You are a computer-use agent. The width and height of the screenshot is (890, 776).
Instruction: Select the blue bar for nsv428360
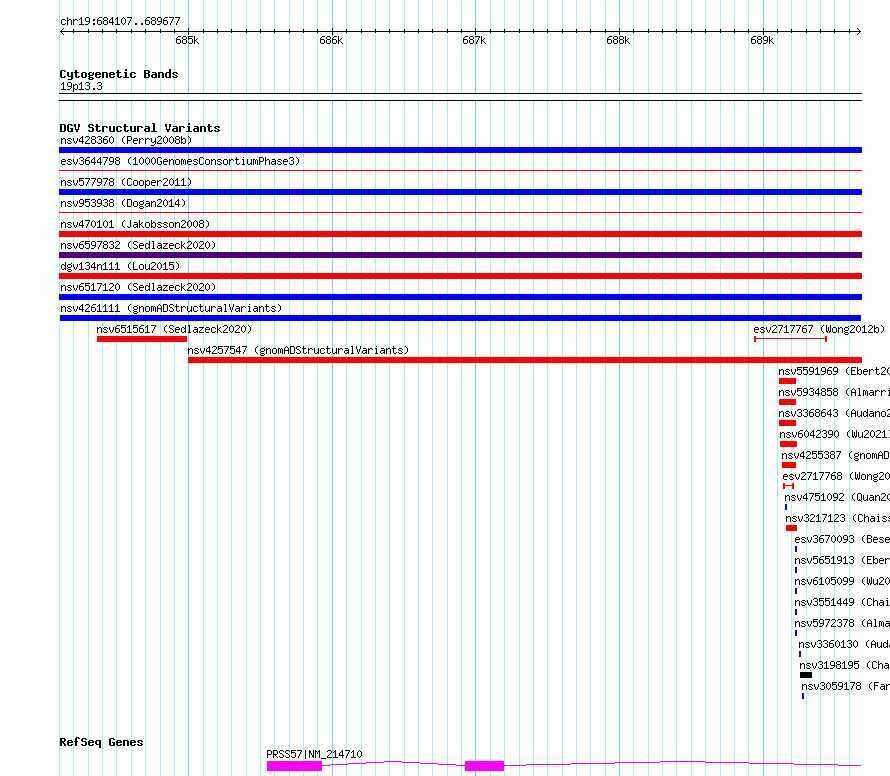(460, 150)
